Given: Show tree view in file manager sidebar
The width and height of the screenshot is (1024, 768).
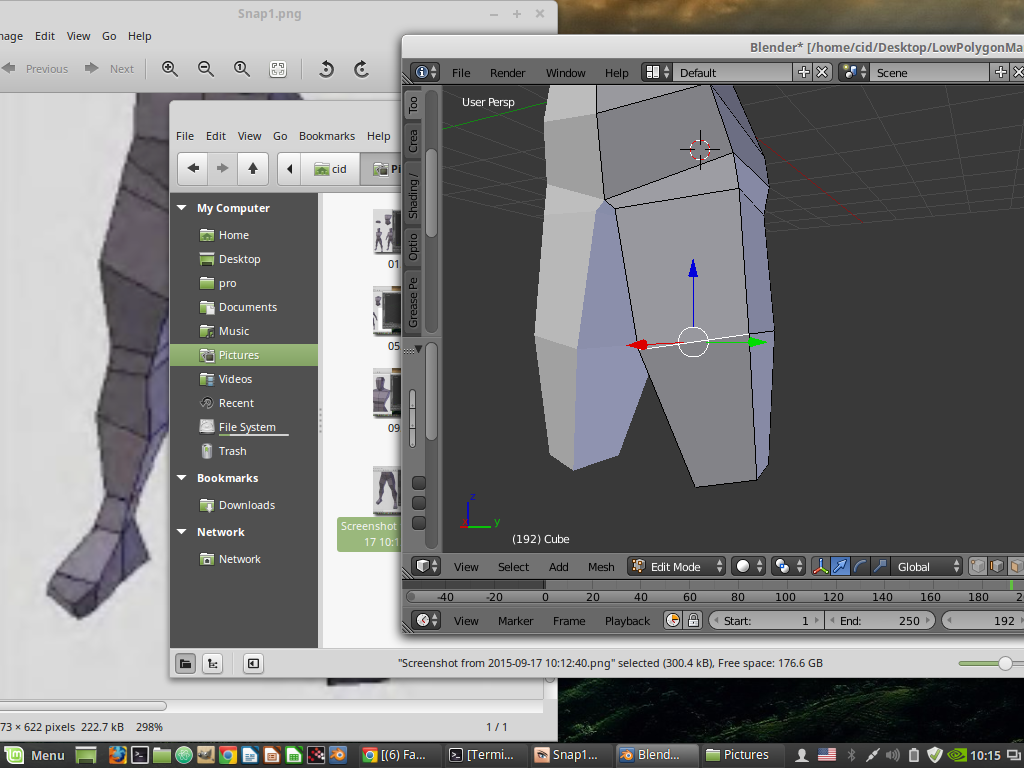Looking at the screenshot, I should [212, 664].
